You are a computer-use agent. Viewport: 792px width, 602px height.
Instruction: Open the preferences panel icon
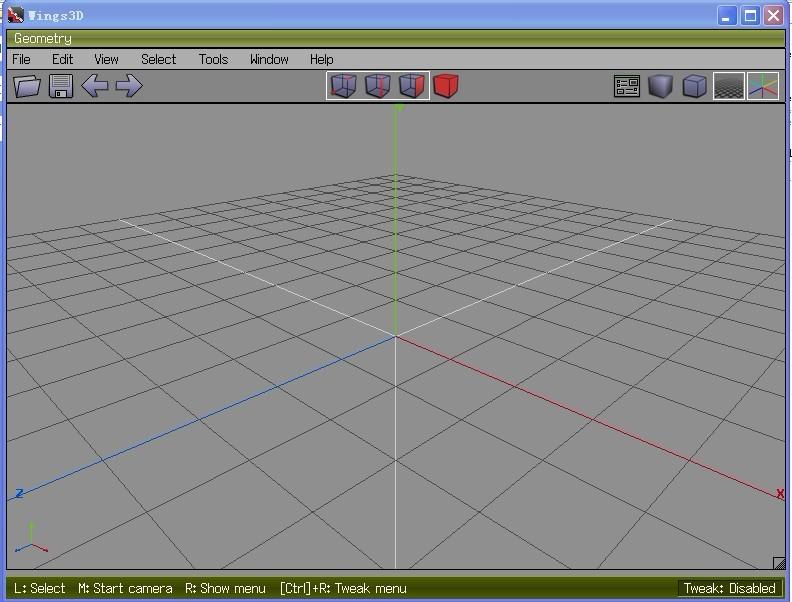(627, 86)
